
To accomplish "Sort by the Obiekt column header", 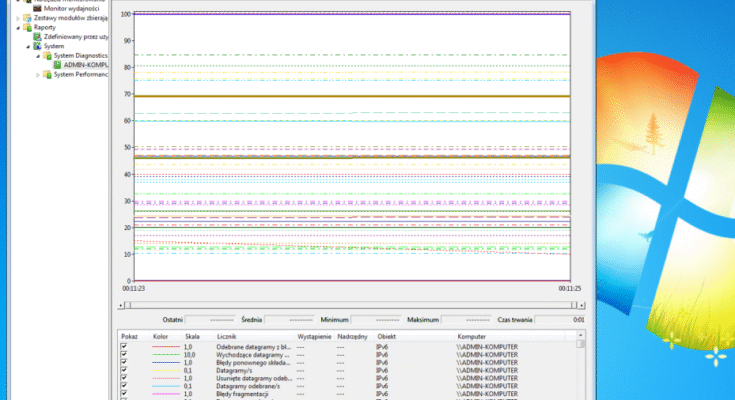I will [387, 336].
